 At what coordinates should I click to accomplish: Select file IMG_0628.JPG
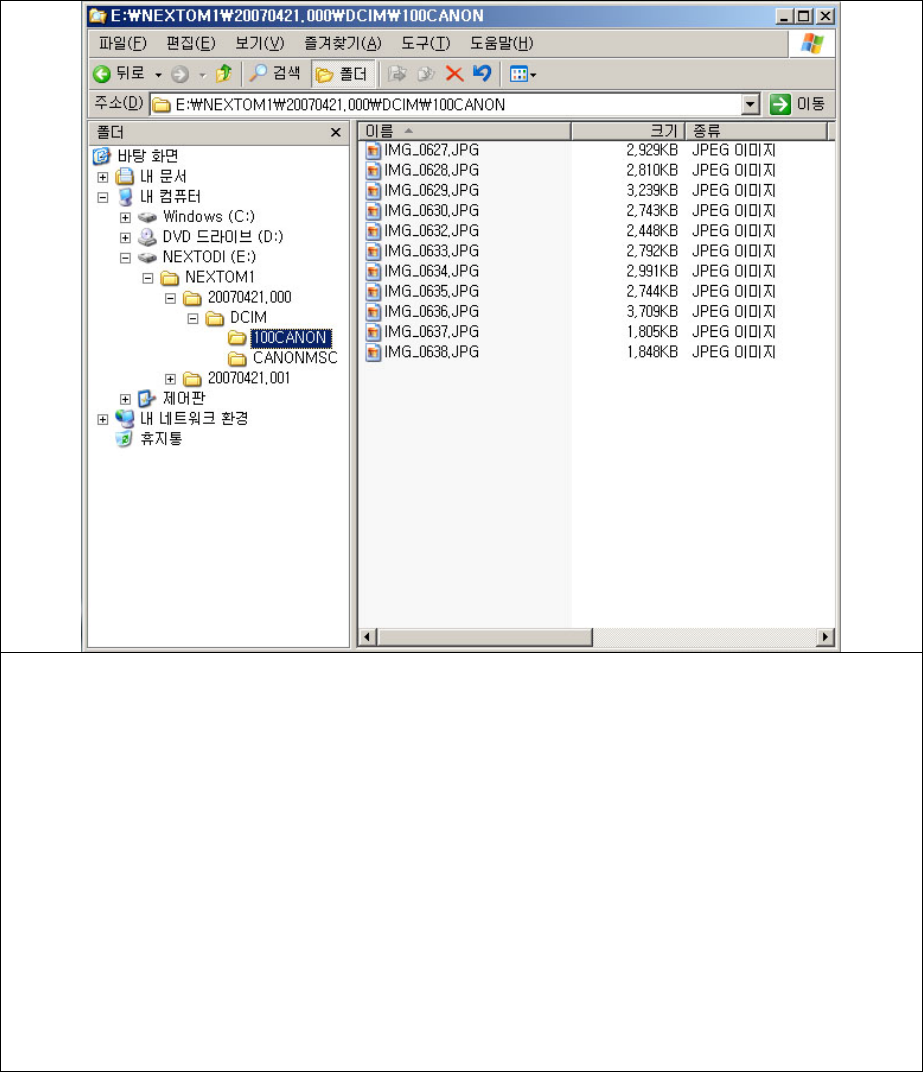431,170
